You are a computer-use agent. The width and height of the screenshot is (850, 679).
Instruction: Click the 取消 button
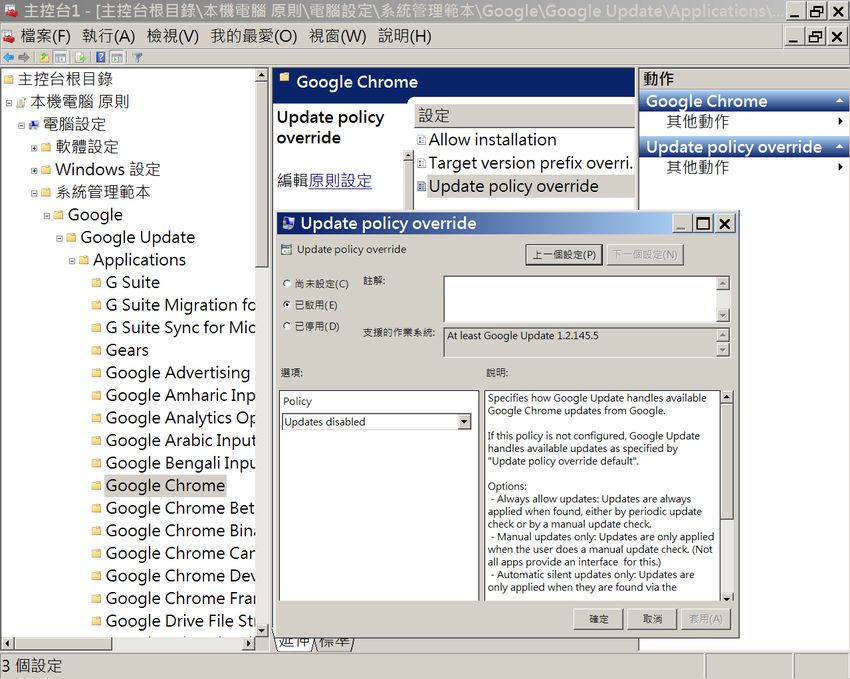652,619
